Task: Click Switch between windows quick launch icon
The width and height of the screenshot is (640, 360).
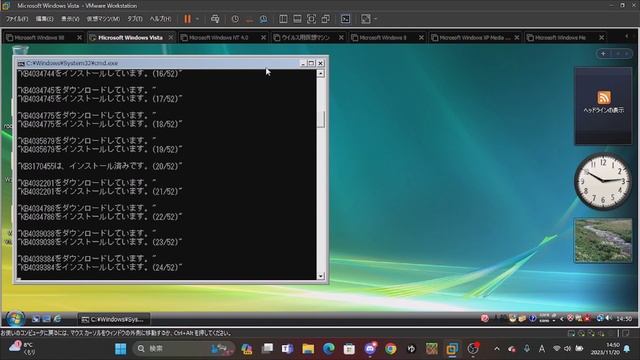Action: point(47,319)
